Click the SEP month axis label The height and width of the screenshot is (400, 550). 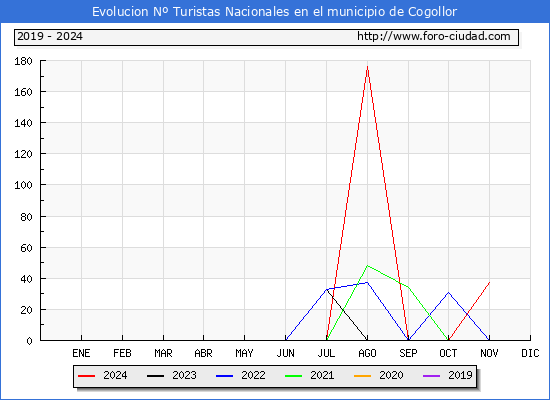[408, 353]
